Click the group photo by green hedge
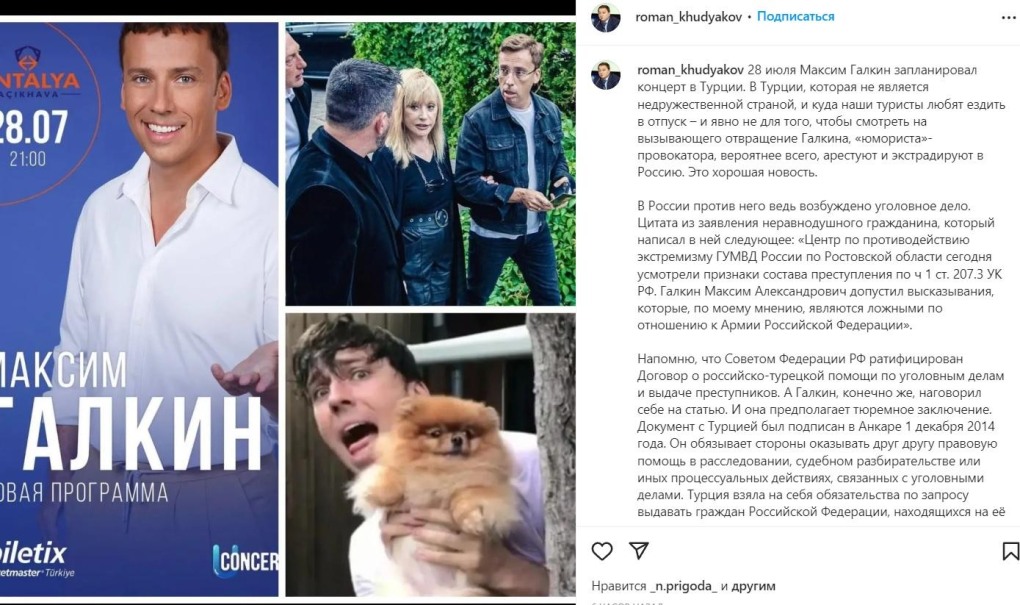 click(x=430, y=164)
